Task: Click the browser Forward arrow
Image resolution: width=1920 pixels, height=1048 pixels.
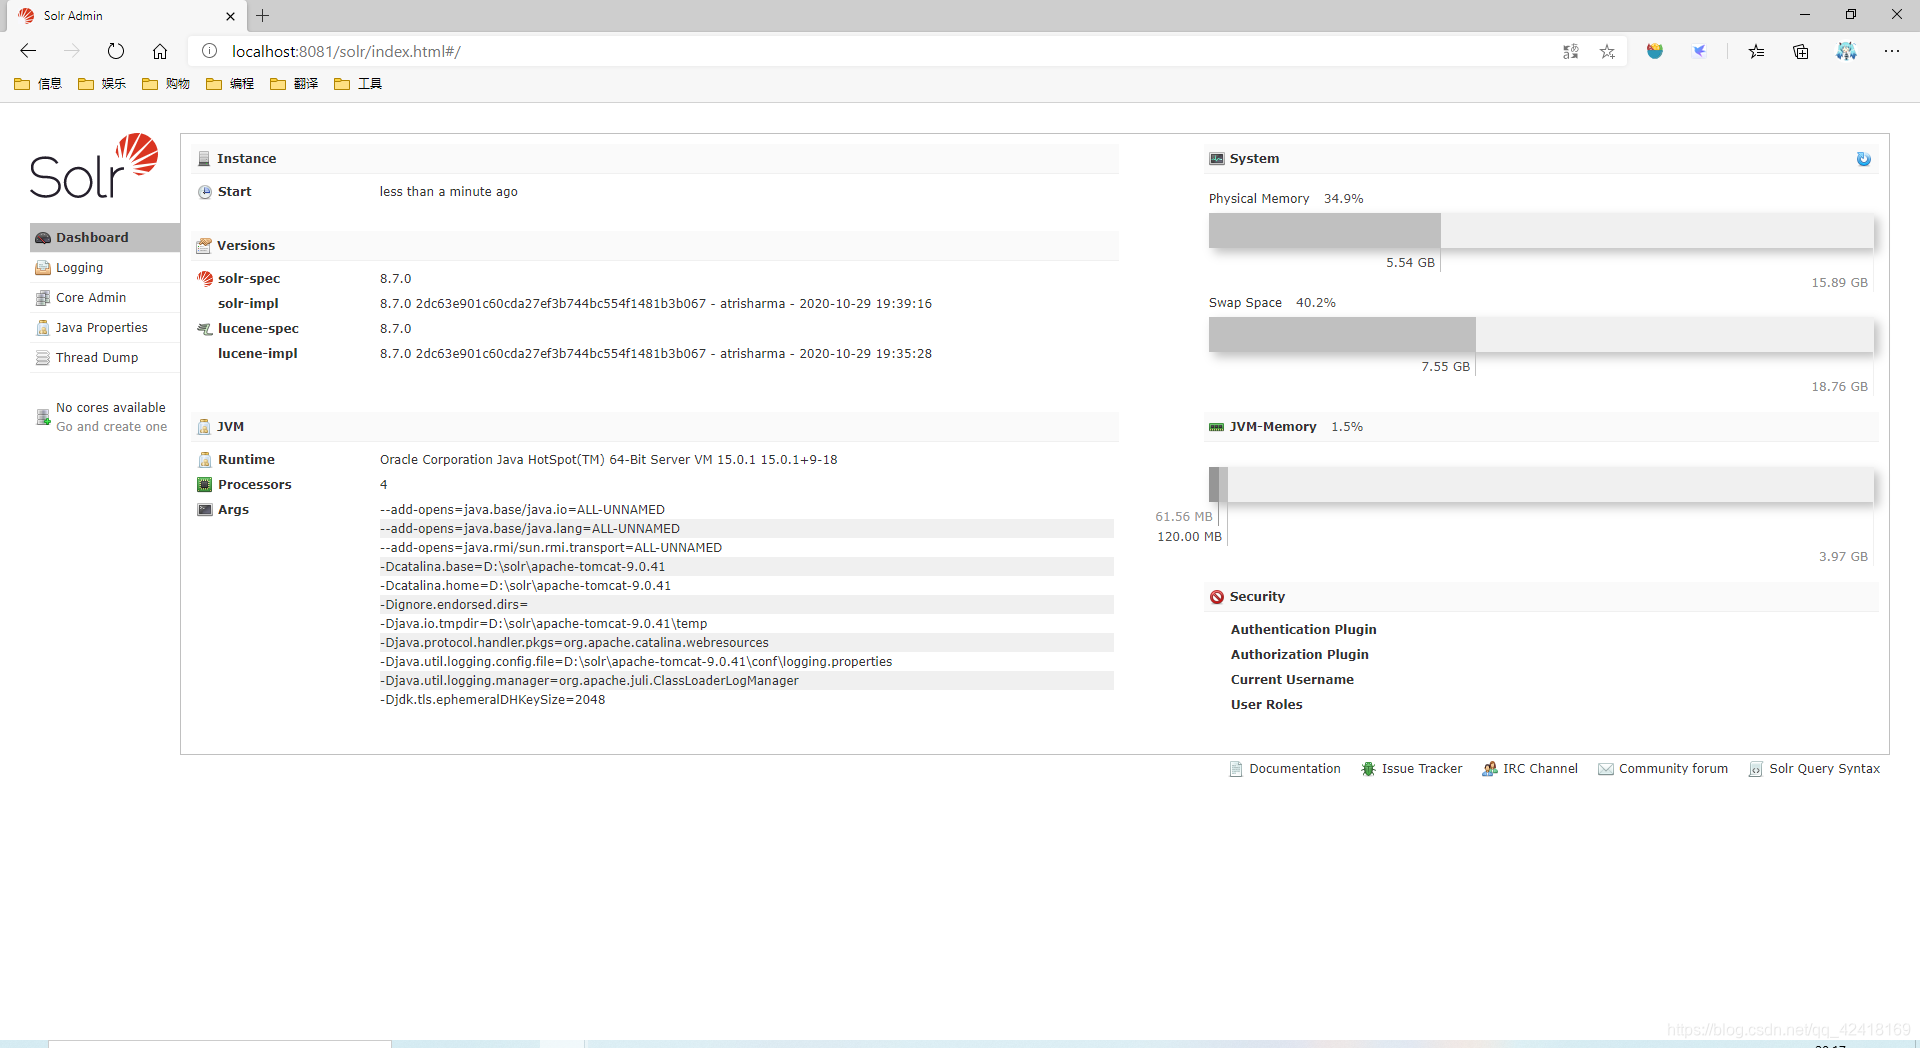Action: point(72,51)
